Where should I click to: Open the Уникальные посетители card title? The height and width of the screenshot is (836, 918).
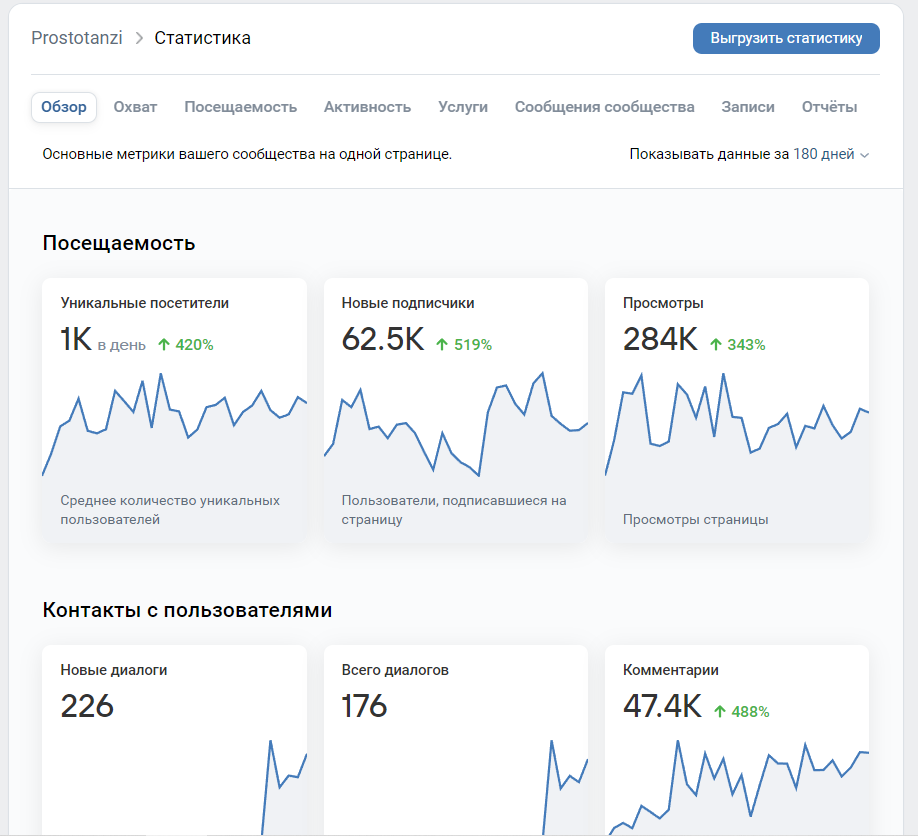pos(145,303)
